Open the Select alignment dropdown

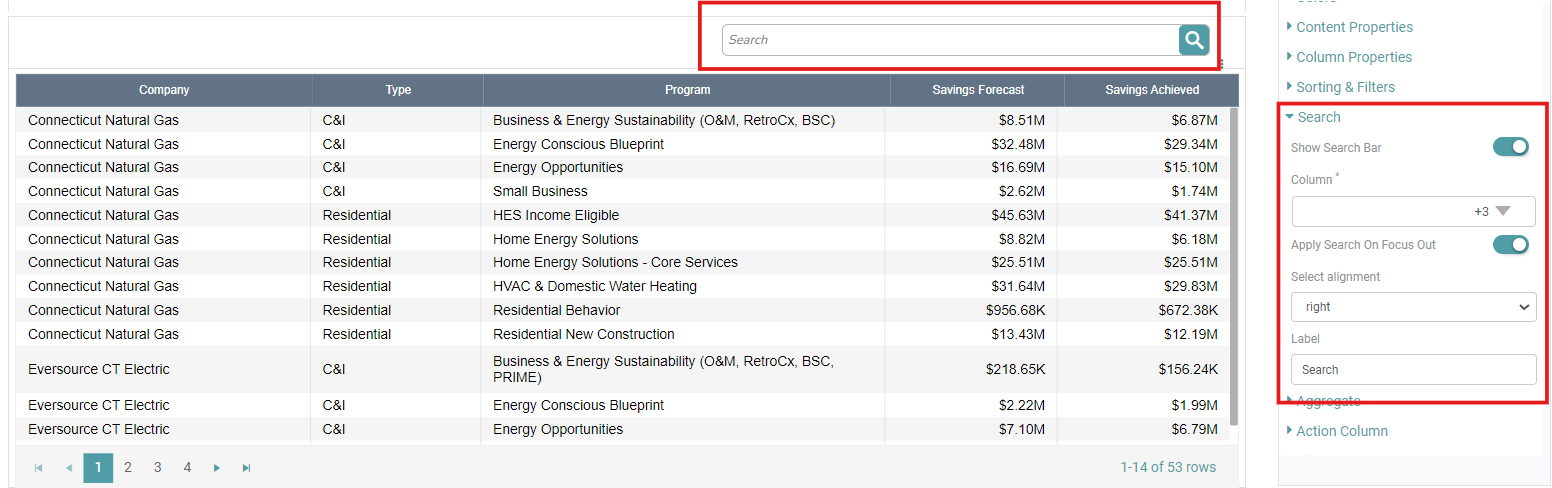click(x=1413, y=307)
